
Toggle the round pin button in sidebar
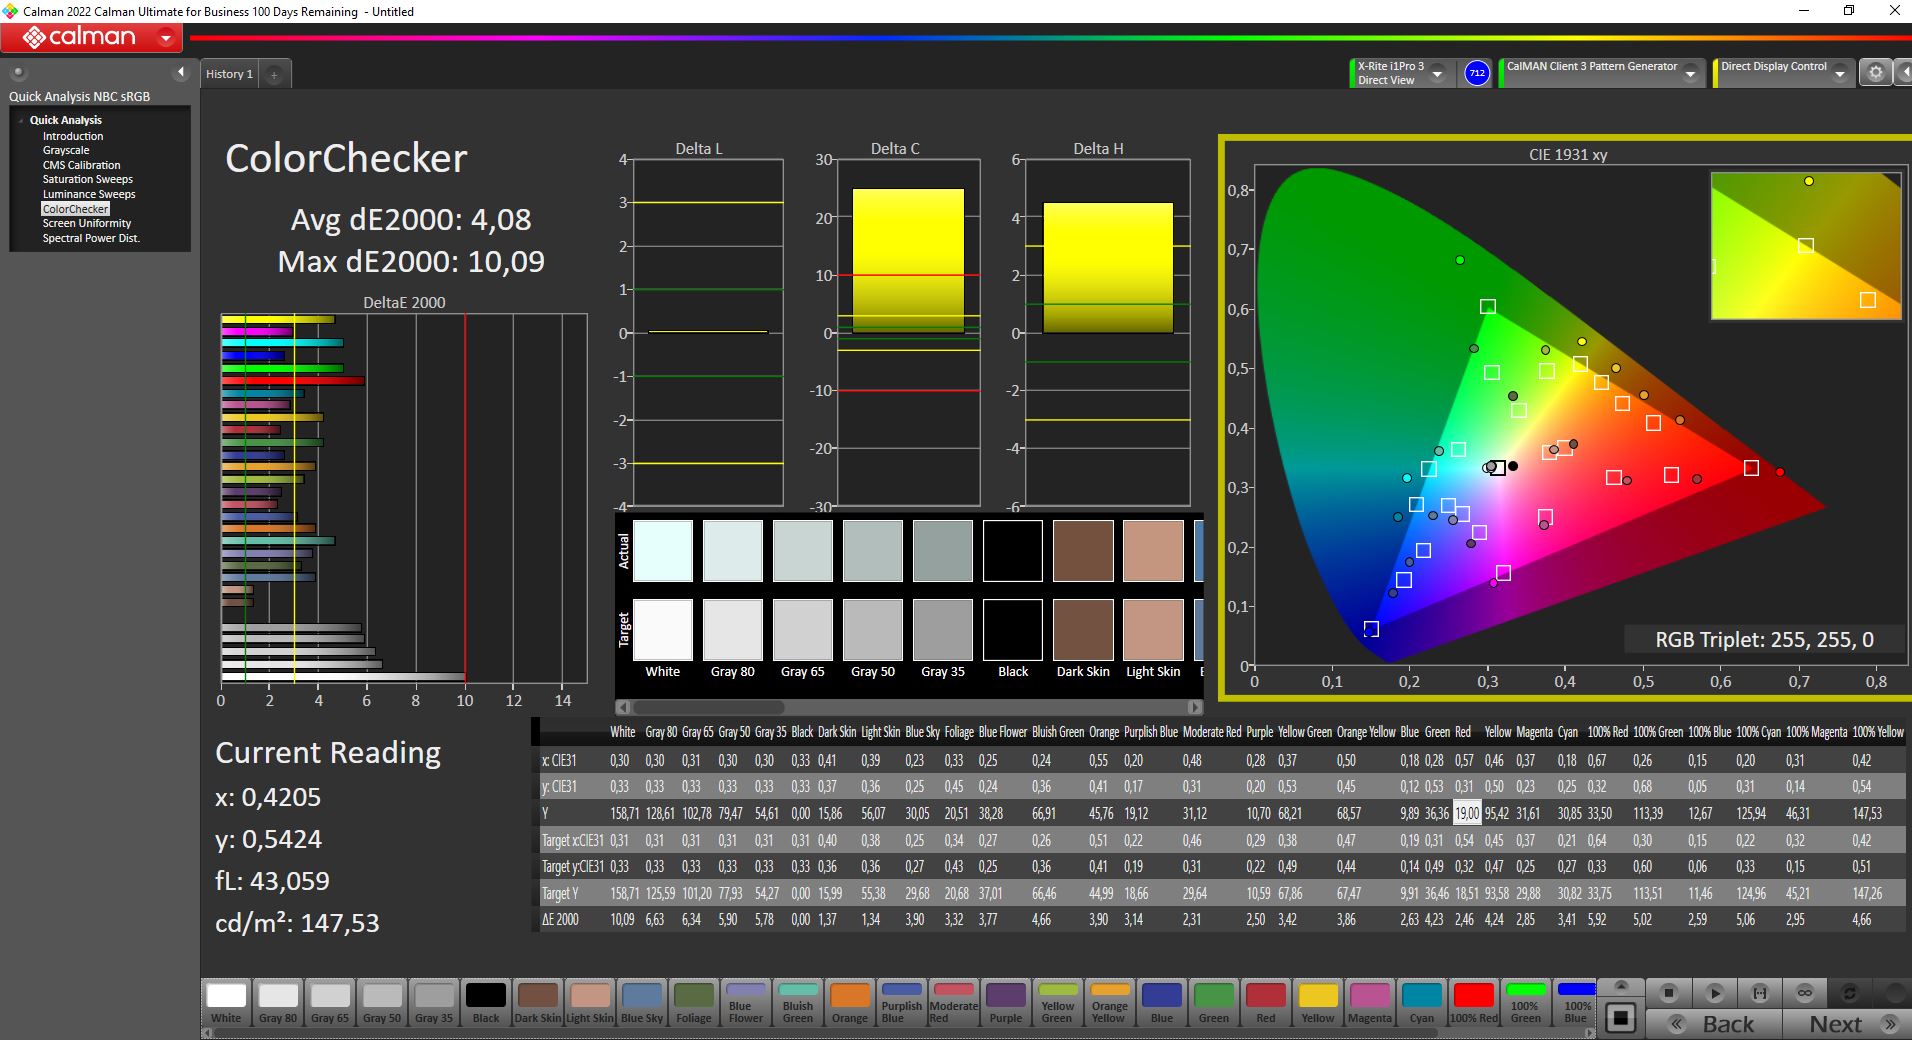tap(18, 72)
